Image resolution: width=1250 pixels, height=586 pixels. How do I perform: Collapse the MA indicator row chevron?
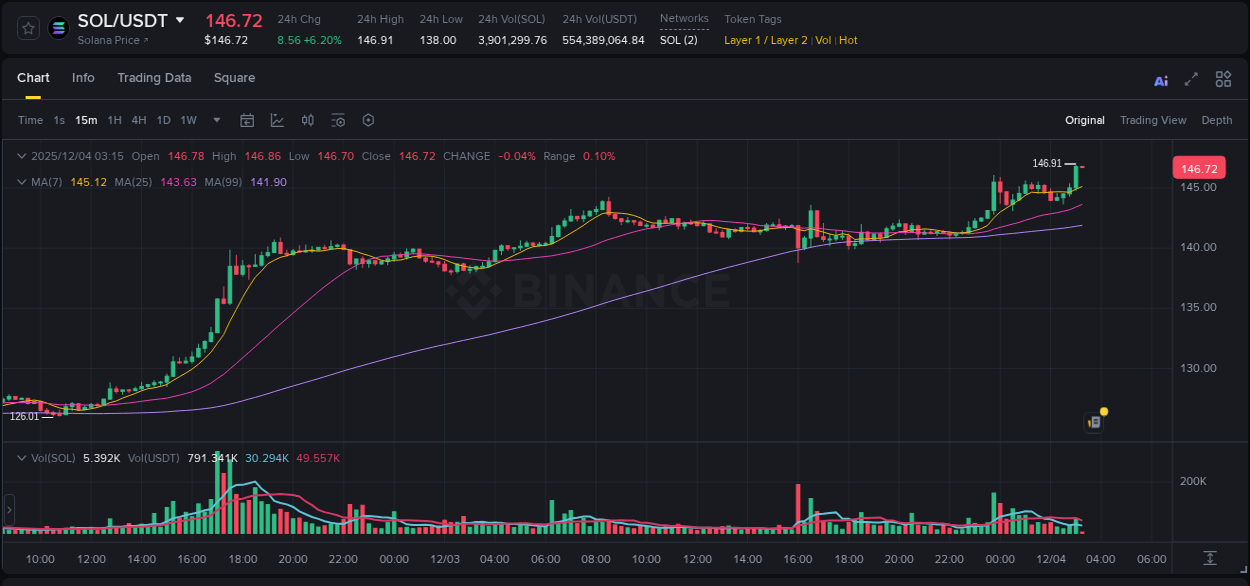(22, 182)
